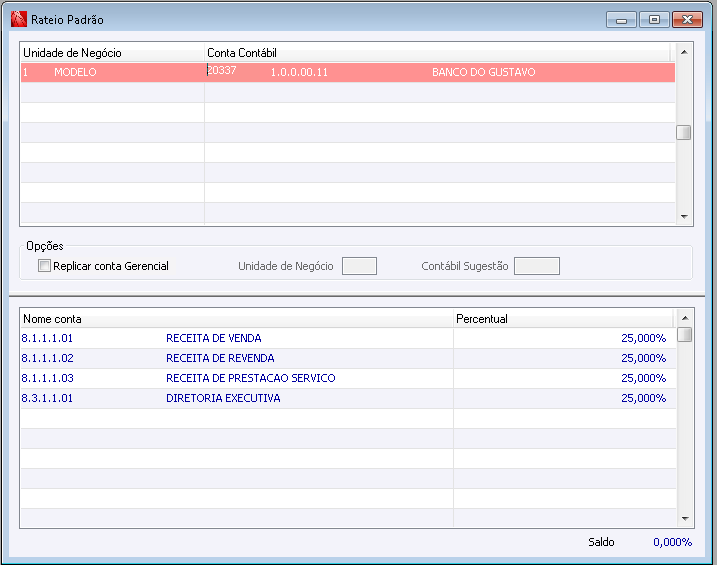This screenshot has height=565, width=717.
Task: Select the 8.3.1.1.01 account code
Action: point(47,398)
